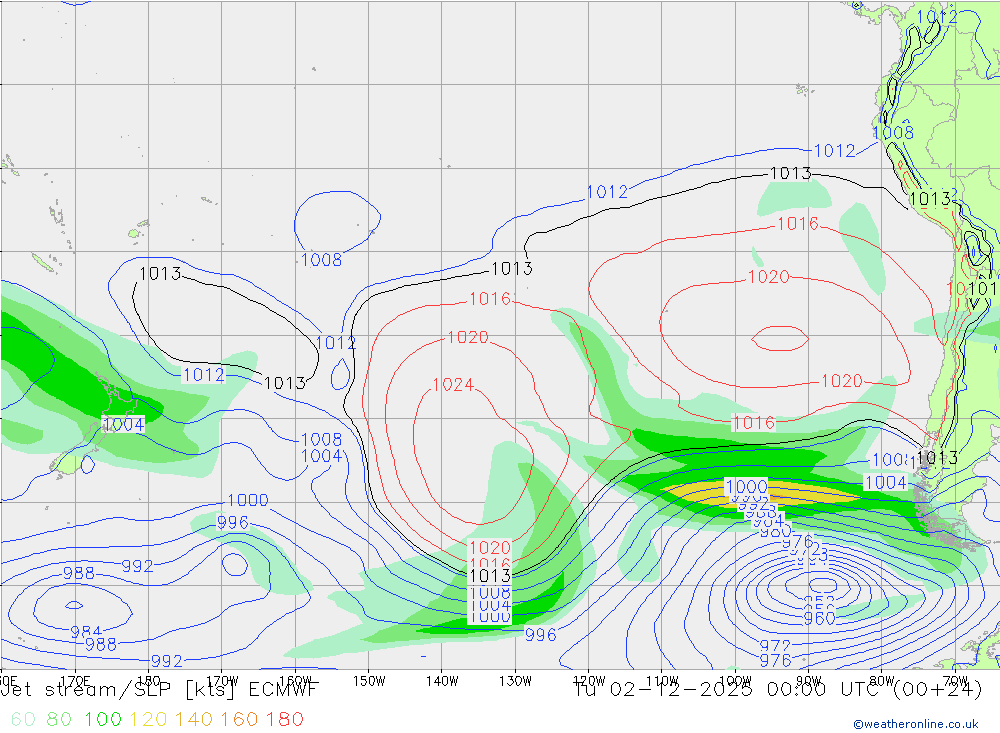Click the 1008 label stacked above the 1004 label
Viewport: 1000px width, 733px height.
click(321, 440)
